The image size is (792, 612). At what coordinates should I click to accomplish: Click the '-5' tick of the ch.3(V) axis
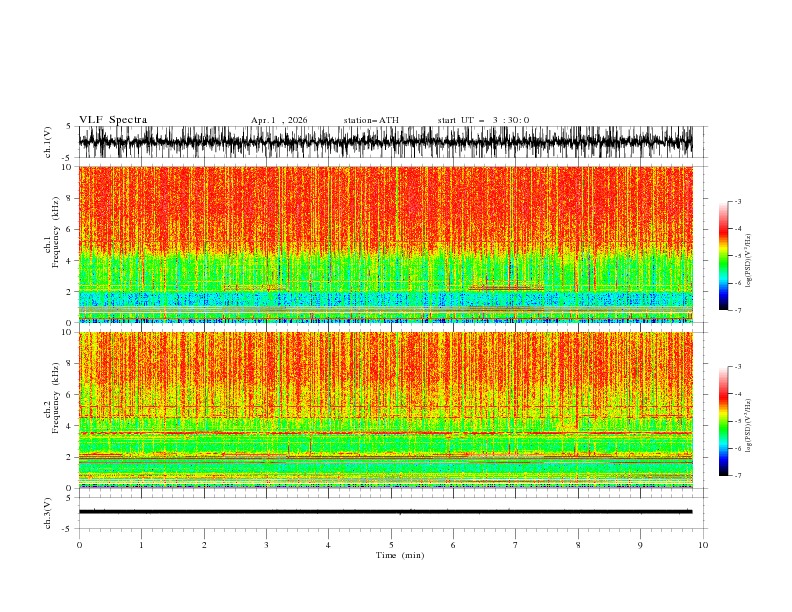[67, 529]
